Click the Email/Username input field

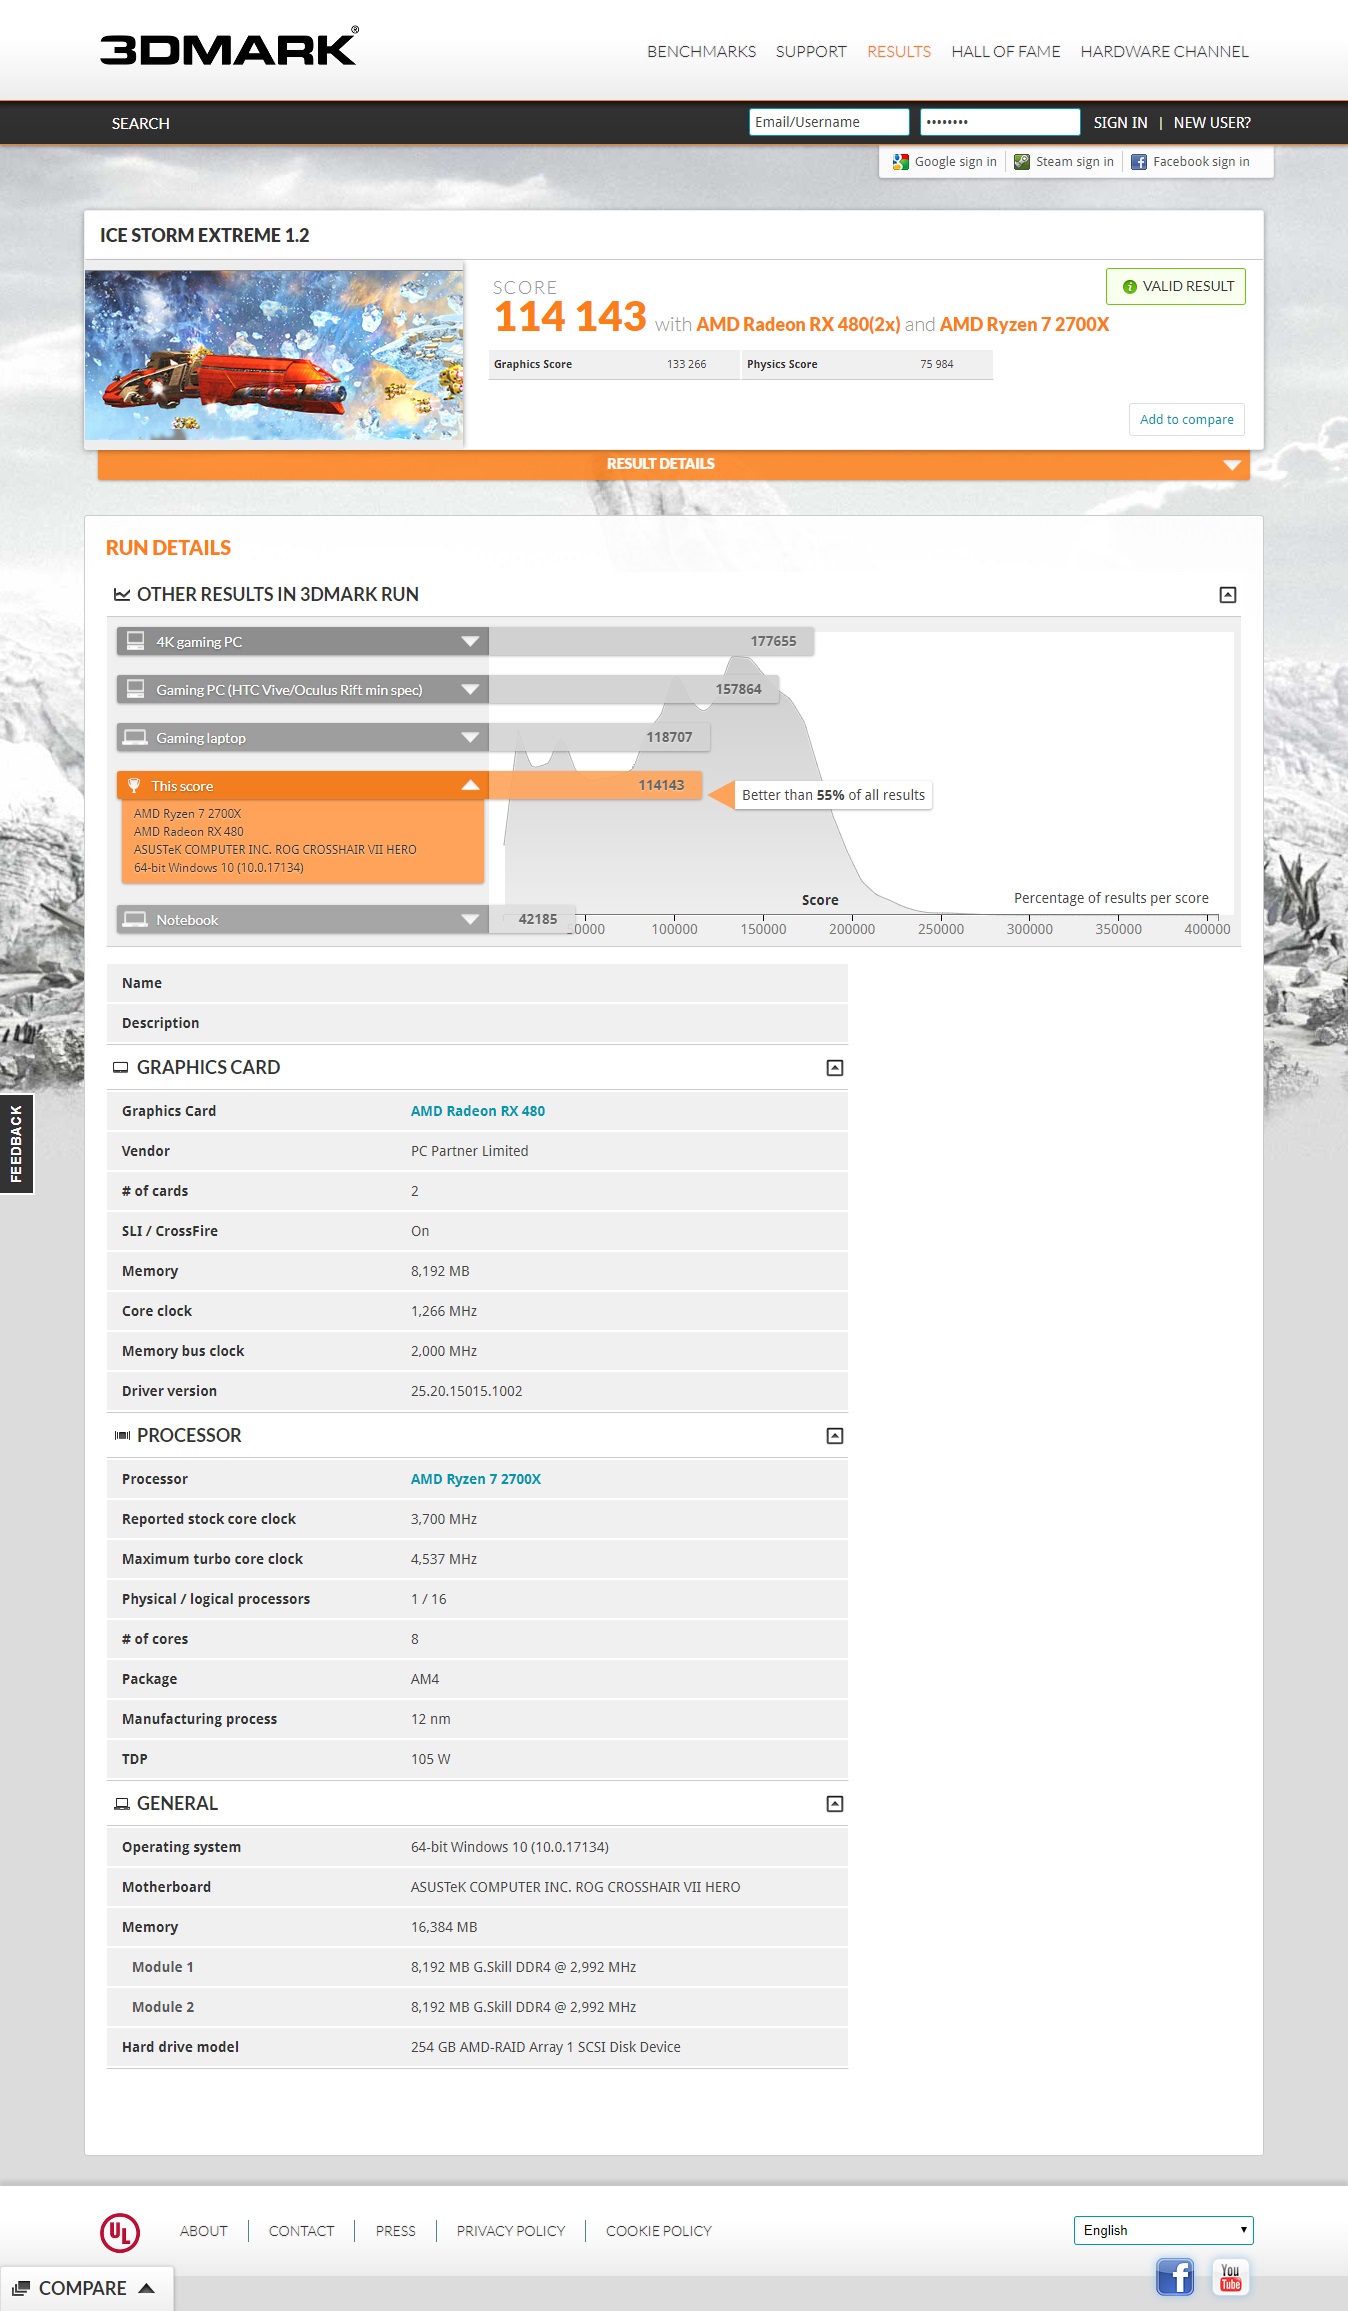tap(828, 122)
